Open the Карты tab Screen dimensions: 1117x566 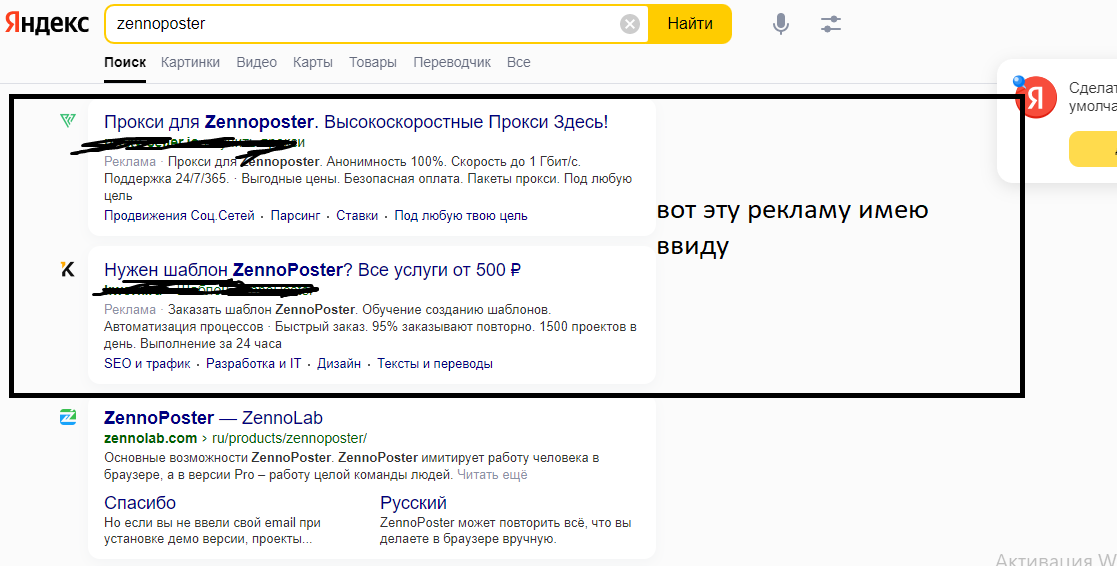point(313,62)
